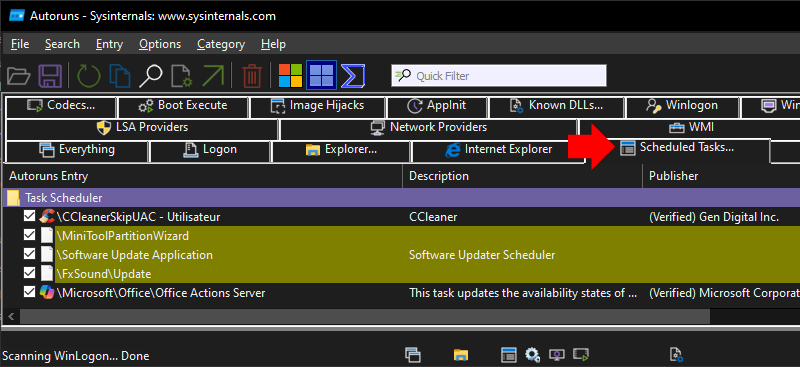Viewport: 800px width, 367px height.
Task: Click the green Jump to Entry arrow icon
Action: point(212,76)
